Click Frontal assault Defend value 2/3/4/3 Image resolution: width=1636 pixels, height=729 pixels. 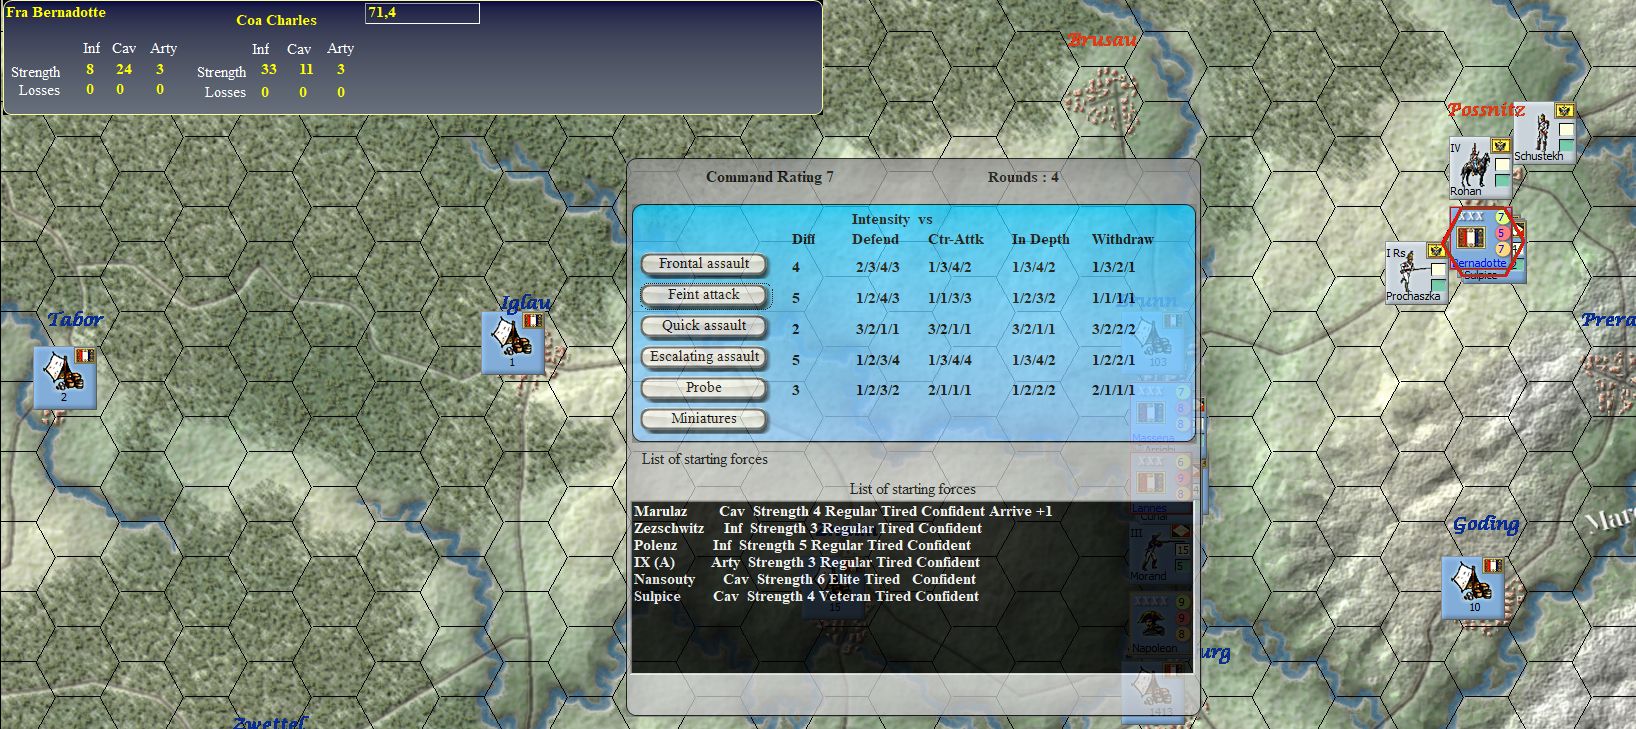[877, 268]
